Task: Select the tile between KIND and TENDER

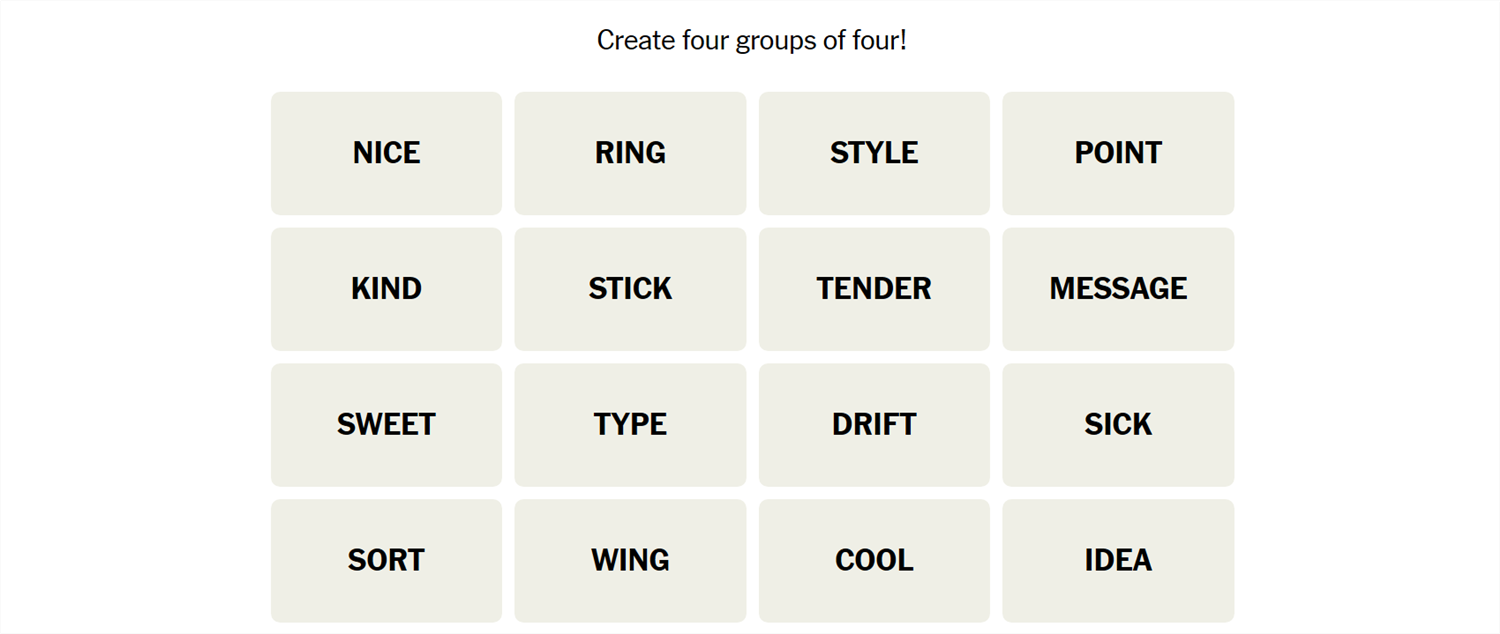Action: point(630,289)
